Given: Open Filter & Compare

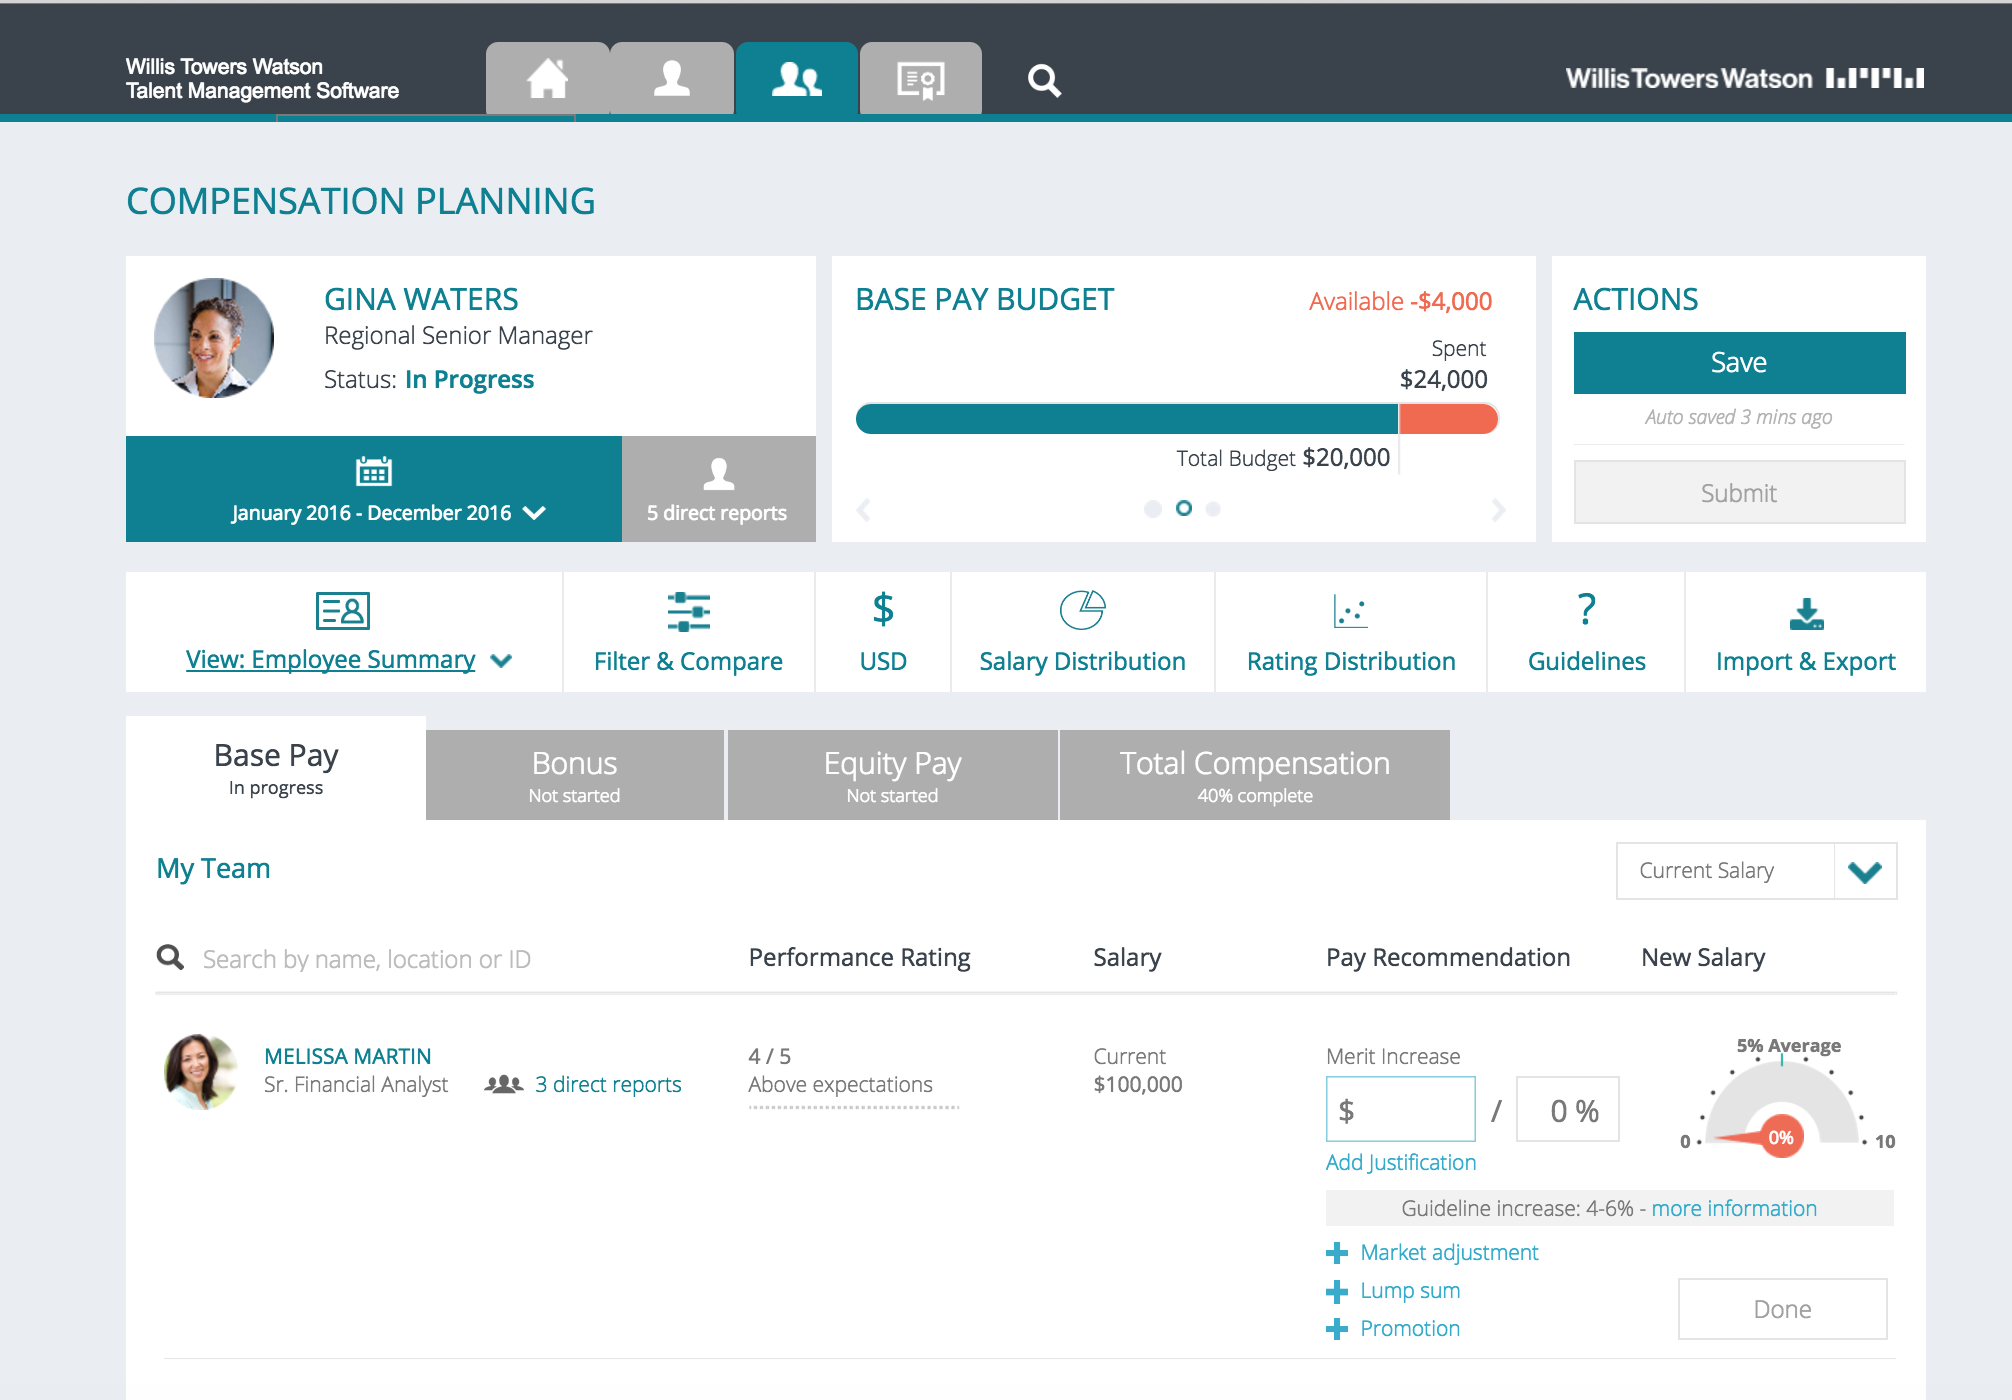Looking at the screenshot, I should point(688,631).
